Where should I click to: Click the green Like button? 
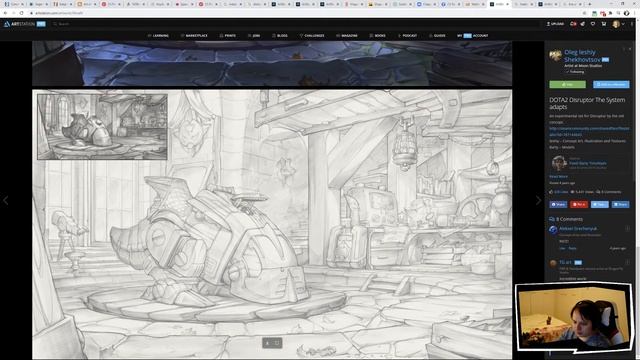coord(567,84)
